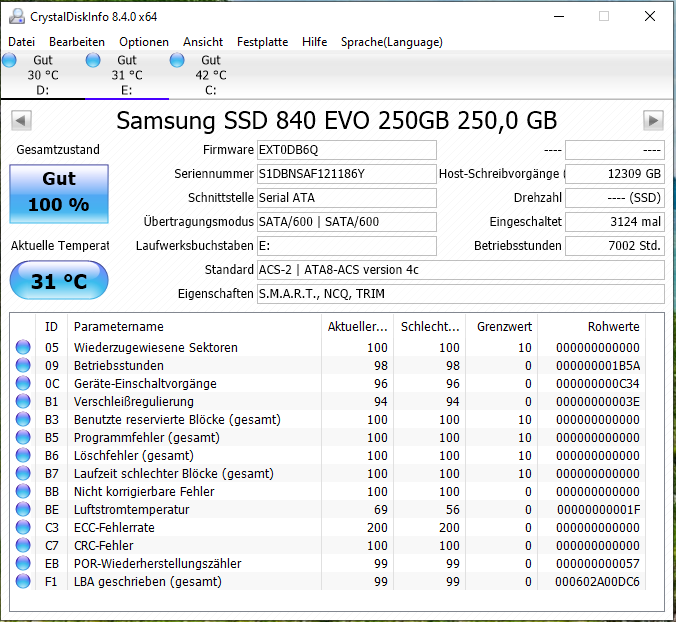Click blue status orb for drive C:
The image size is (676, 622).
pos(177,60)
